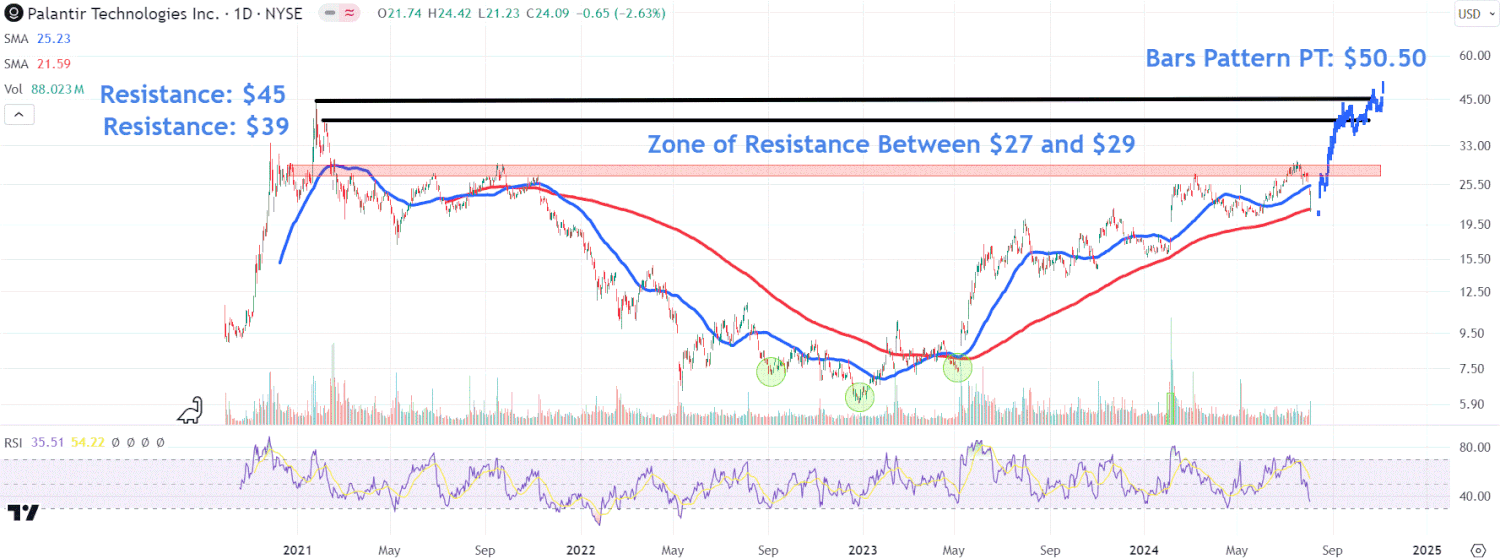Click the green circle near May 2023
This screenshot has height=559, width=1500.
958,367
